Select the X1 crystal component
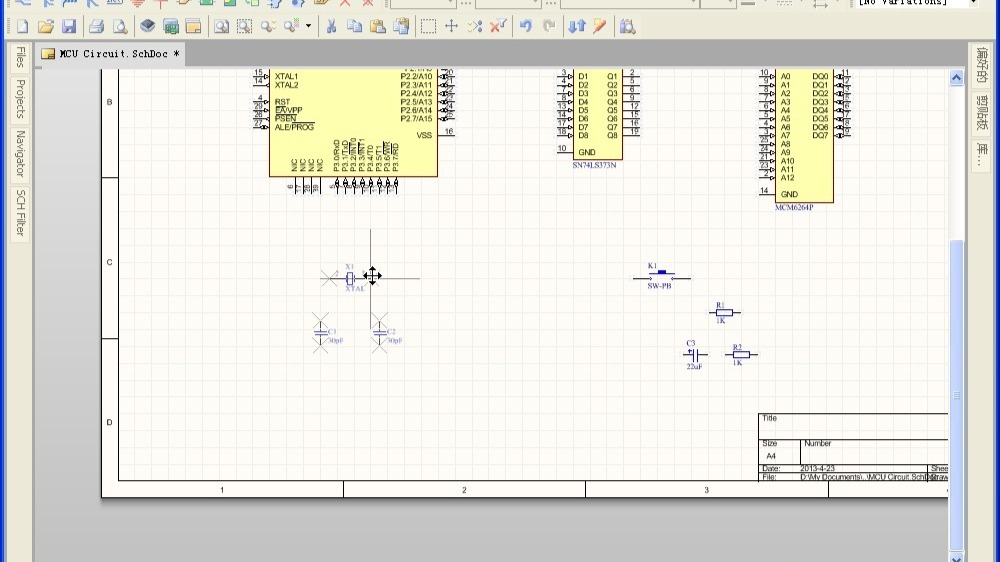The image size is (1000, 562). tap(349, 279)
